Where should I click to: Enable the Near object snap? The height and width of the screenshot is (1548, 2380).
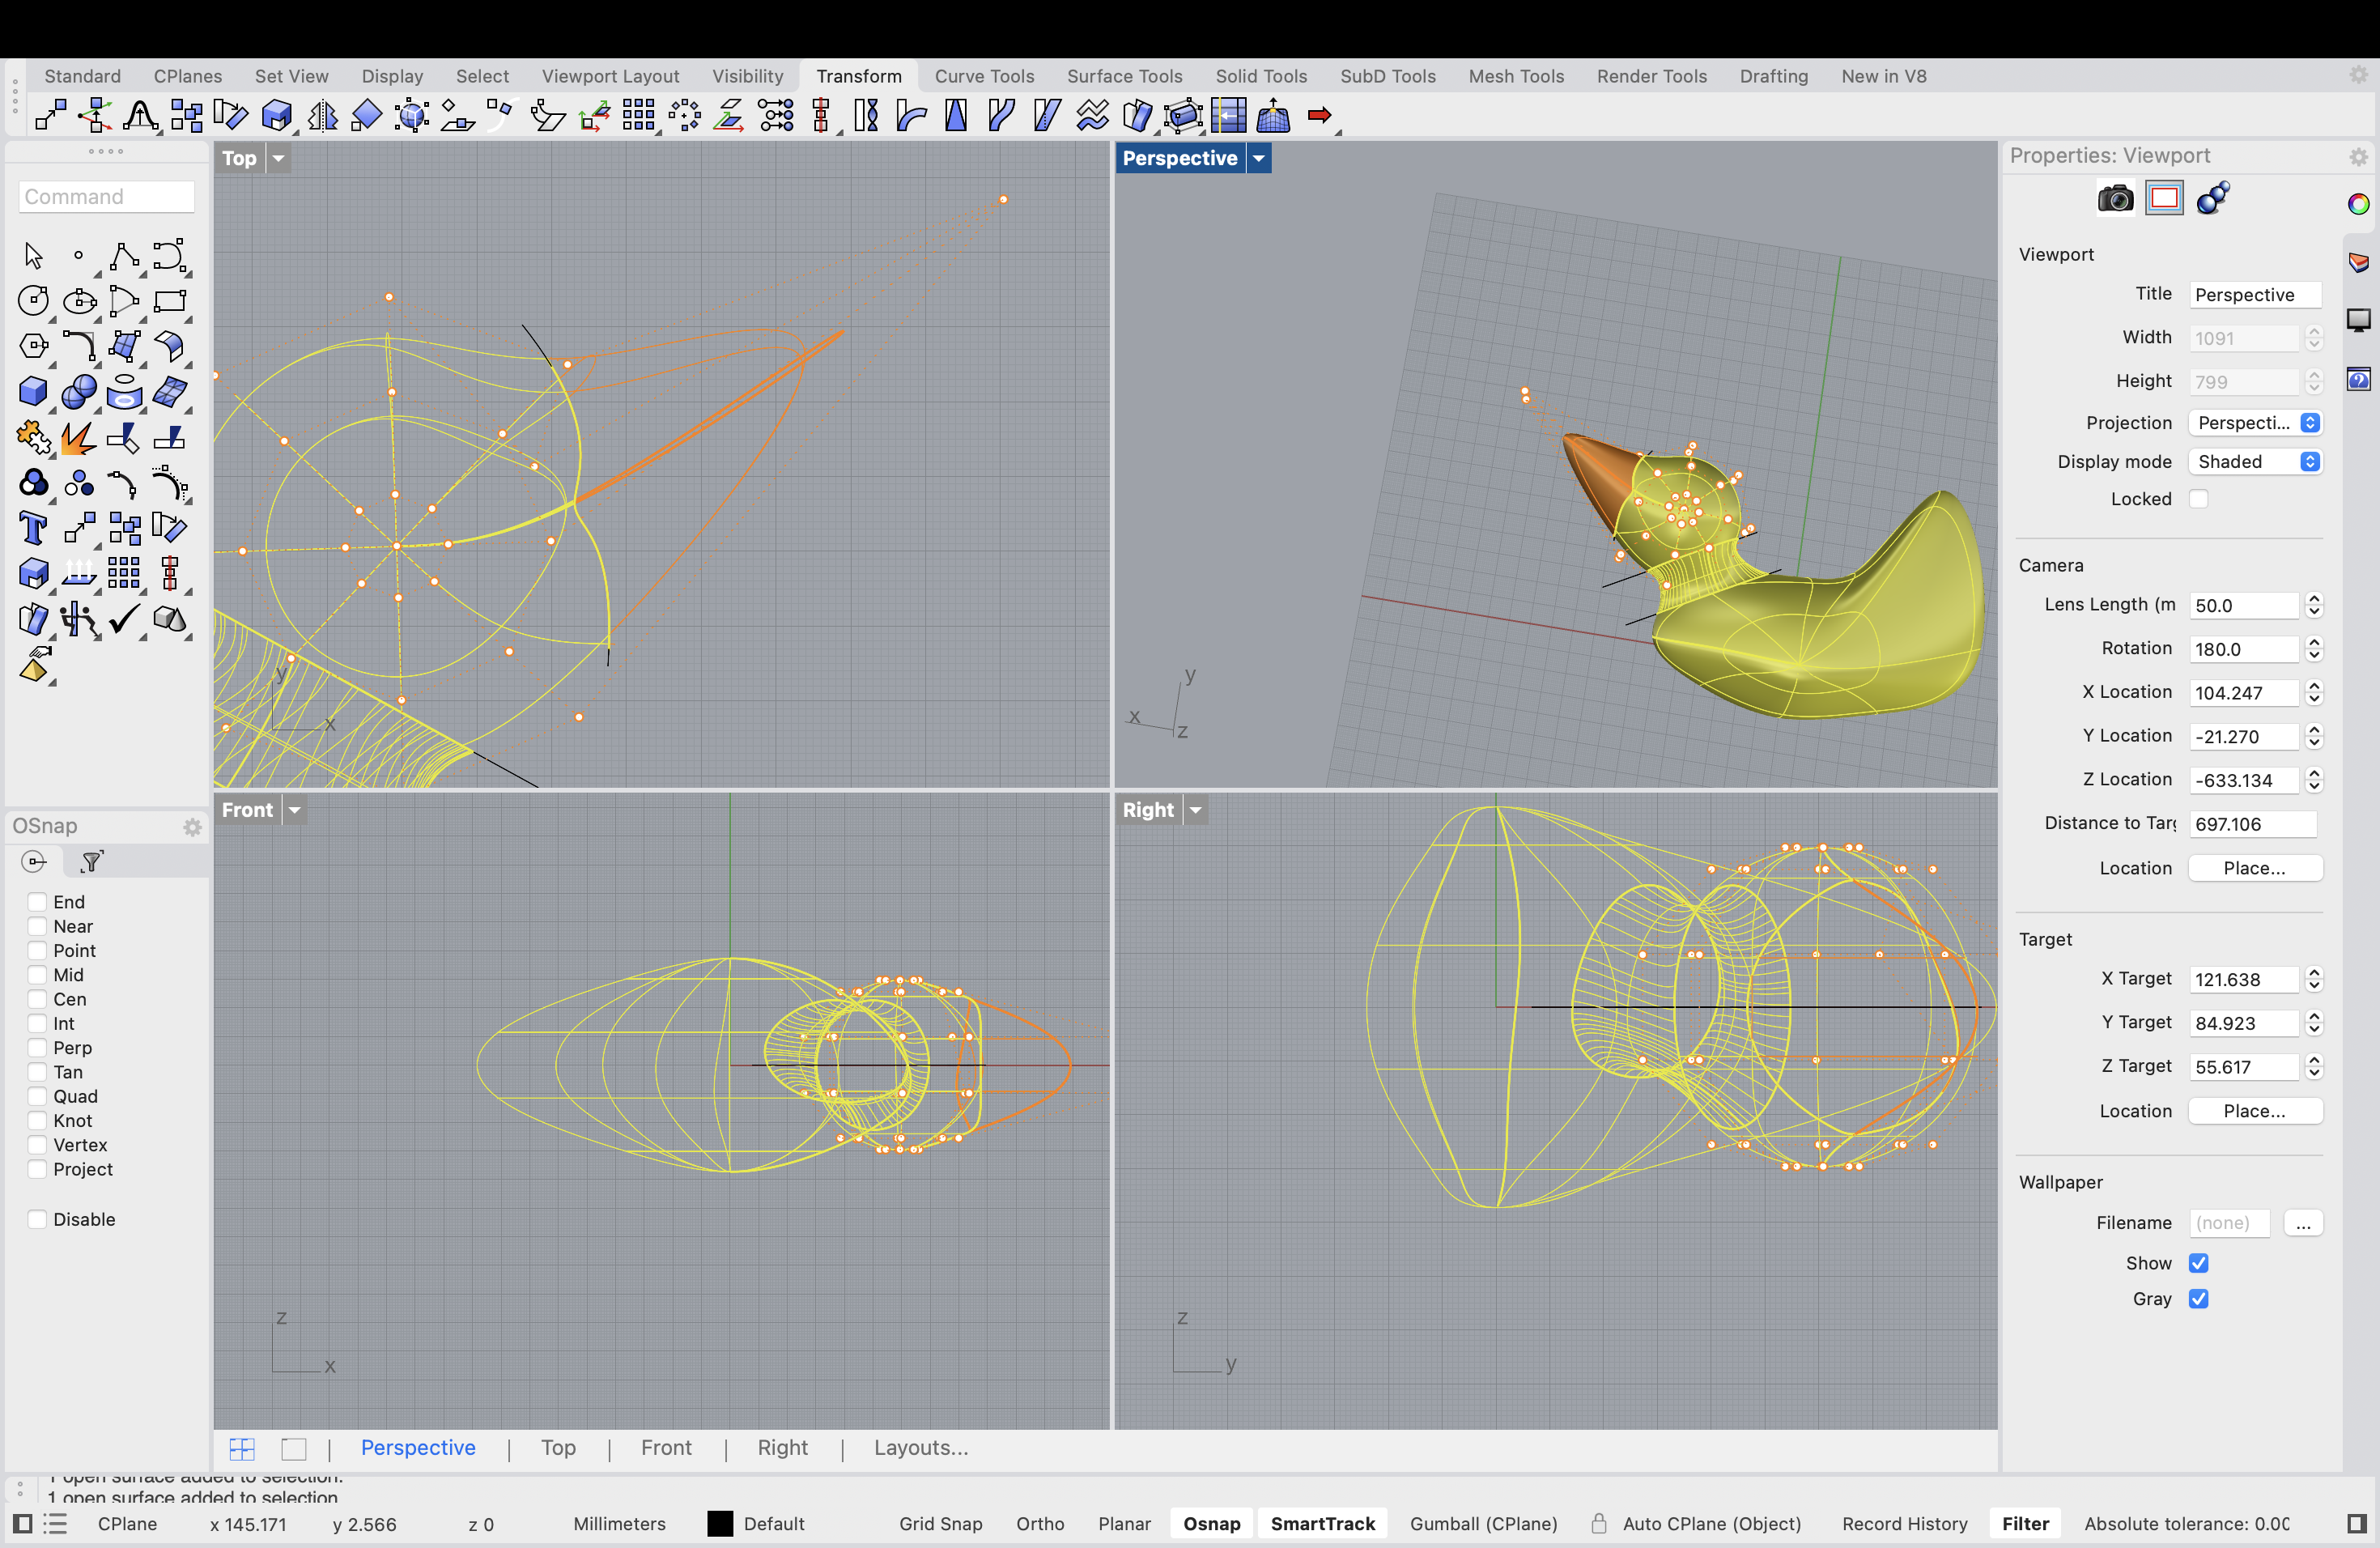click(38, 926)
